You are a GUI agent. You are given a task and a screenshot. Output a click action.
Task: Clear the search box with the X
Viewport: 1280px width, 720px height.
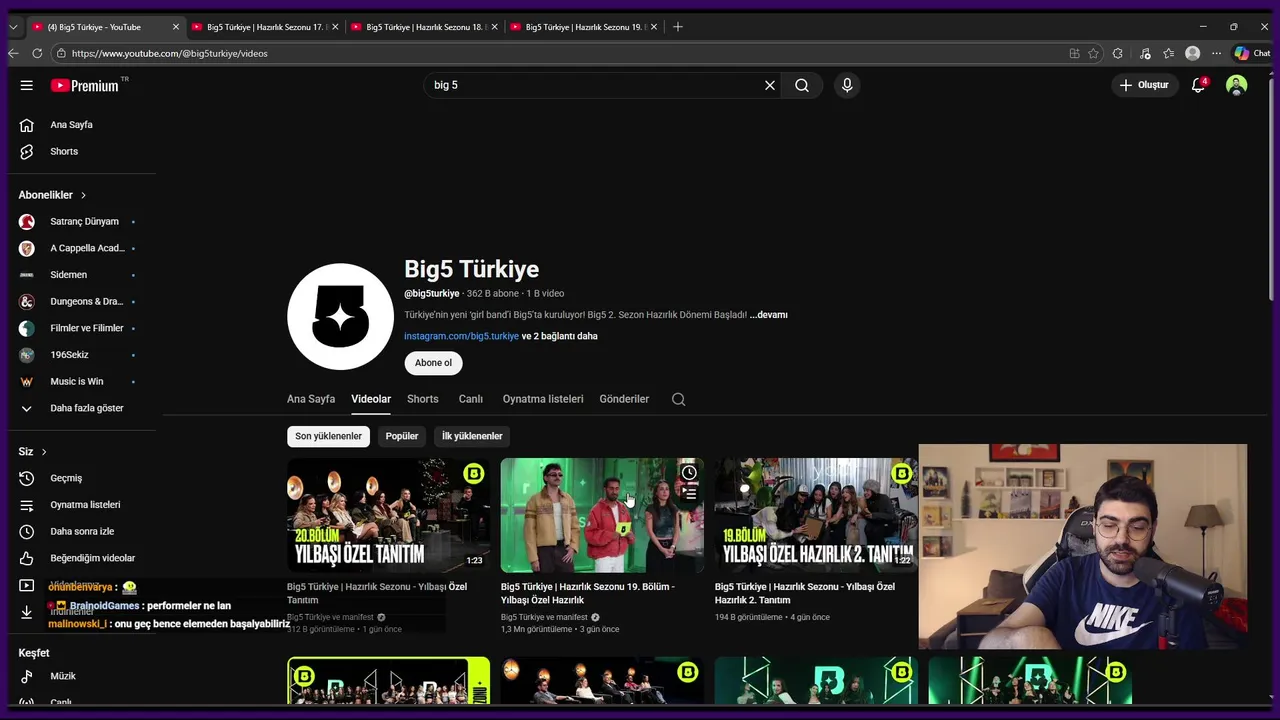(x=770, y=85)
